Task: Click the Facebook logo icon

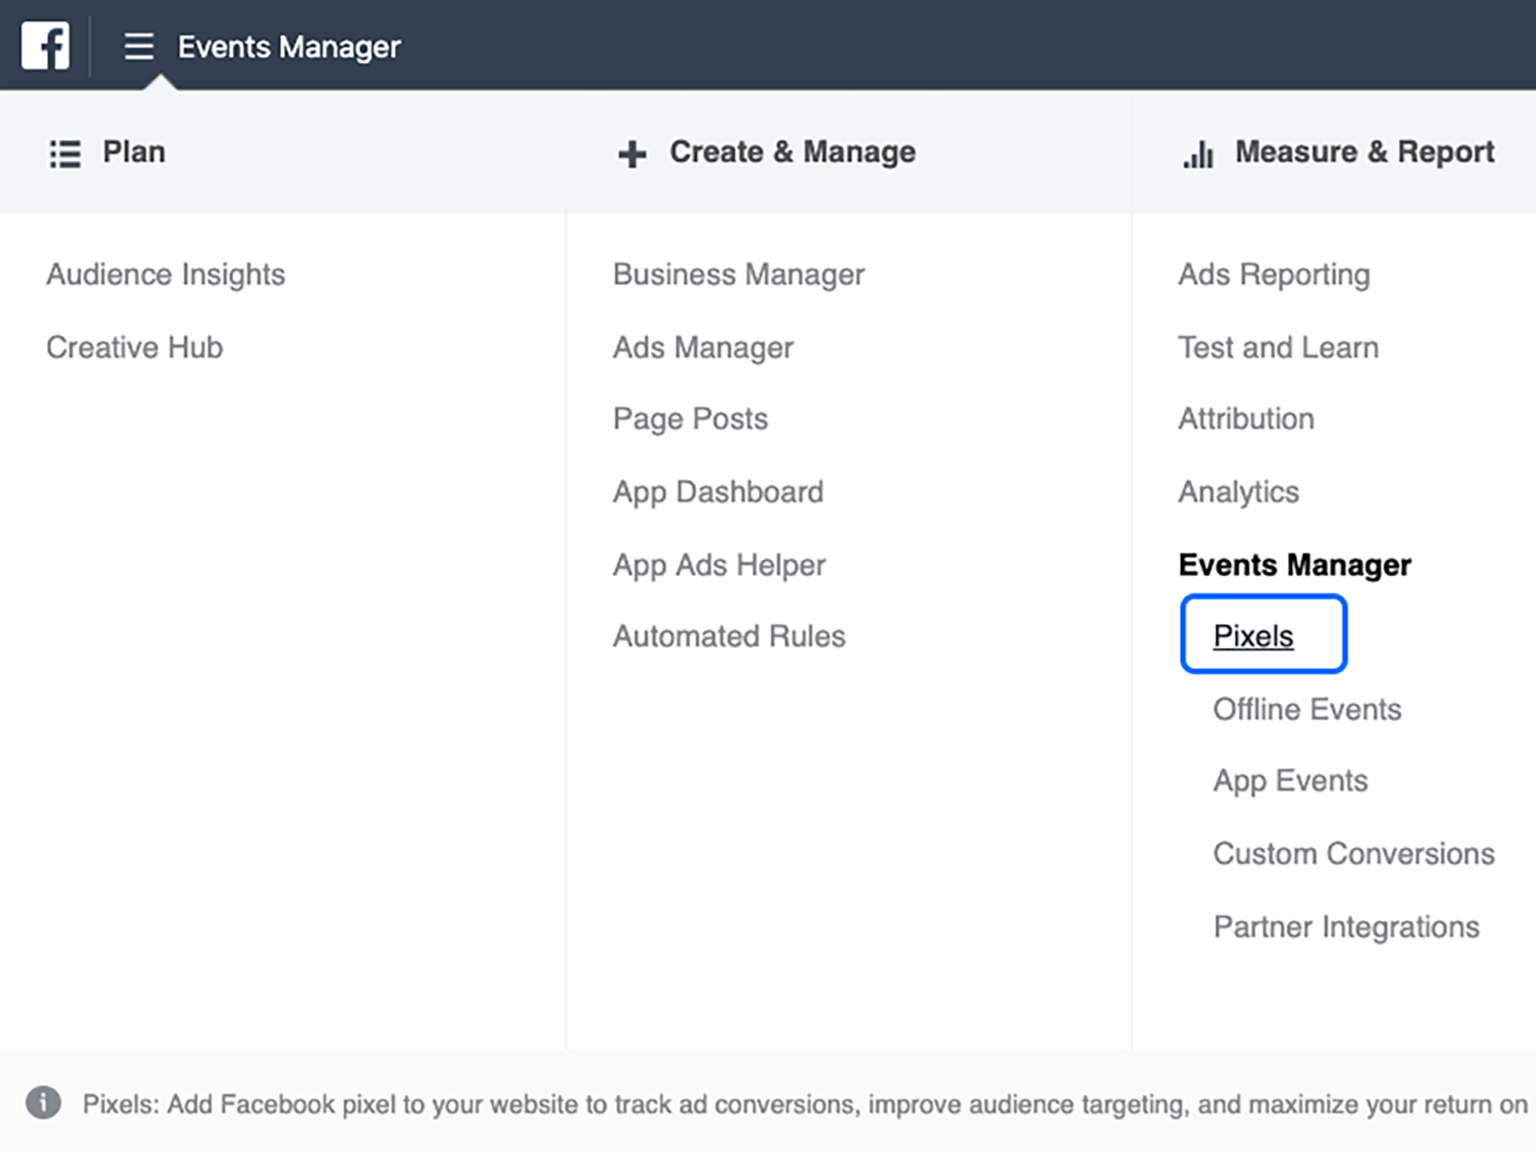Action: pos(46,46)
